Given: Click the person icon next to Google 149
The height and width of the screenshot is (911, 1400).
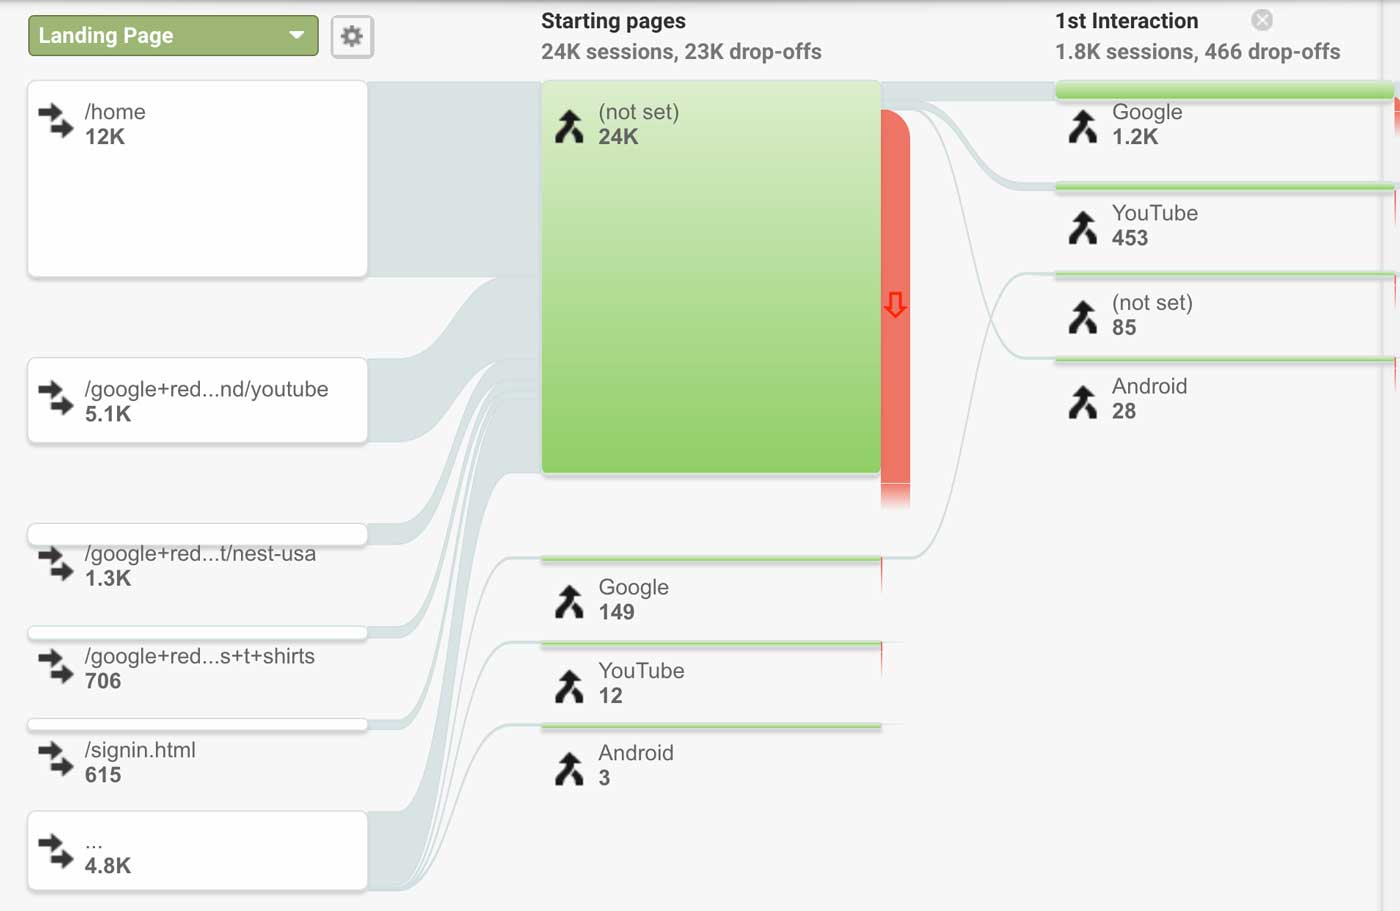Looking at the screenshot, I should tap(569, 601).
